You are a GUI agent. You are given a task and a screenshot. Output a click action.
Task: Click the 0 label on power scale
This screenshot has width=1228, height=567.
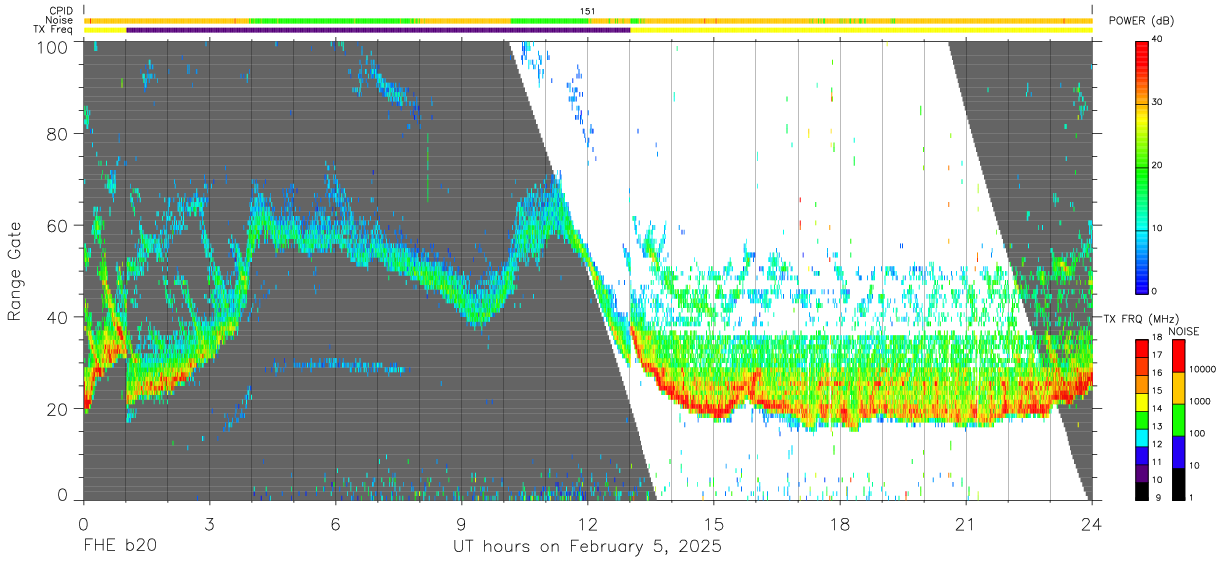point(1156,291)
